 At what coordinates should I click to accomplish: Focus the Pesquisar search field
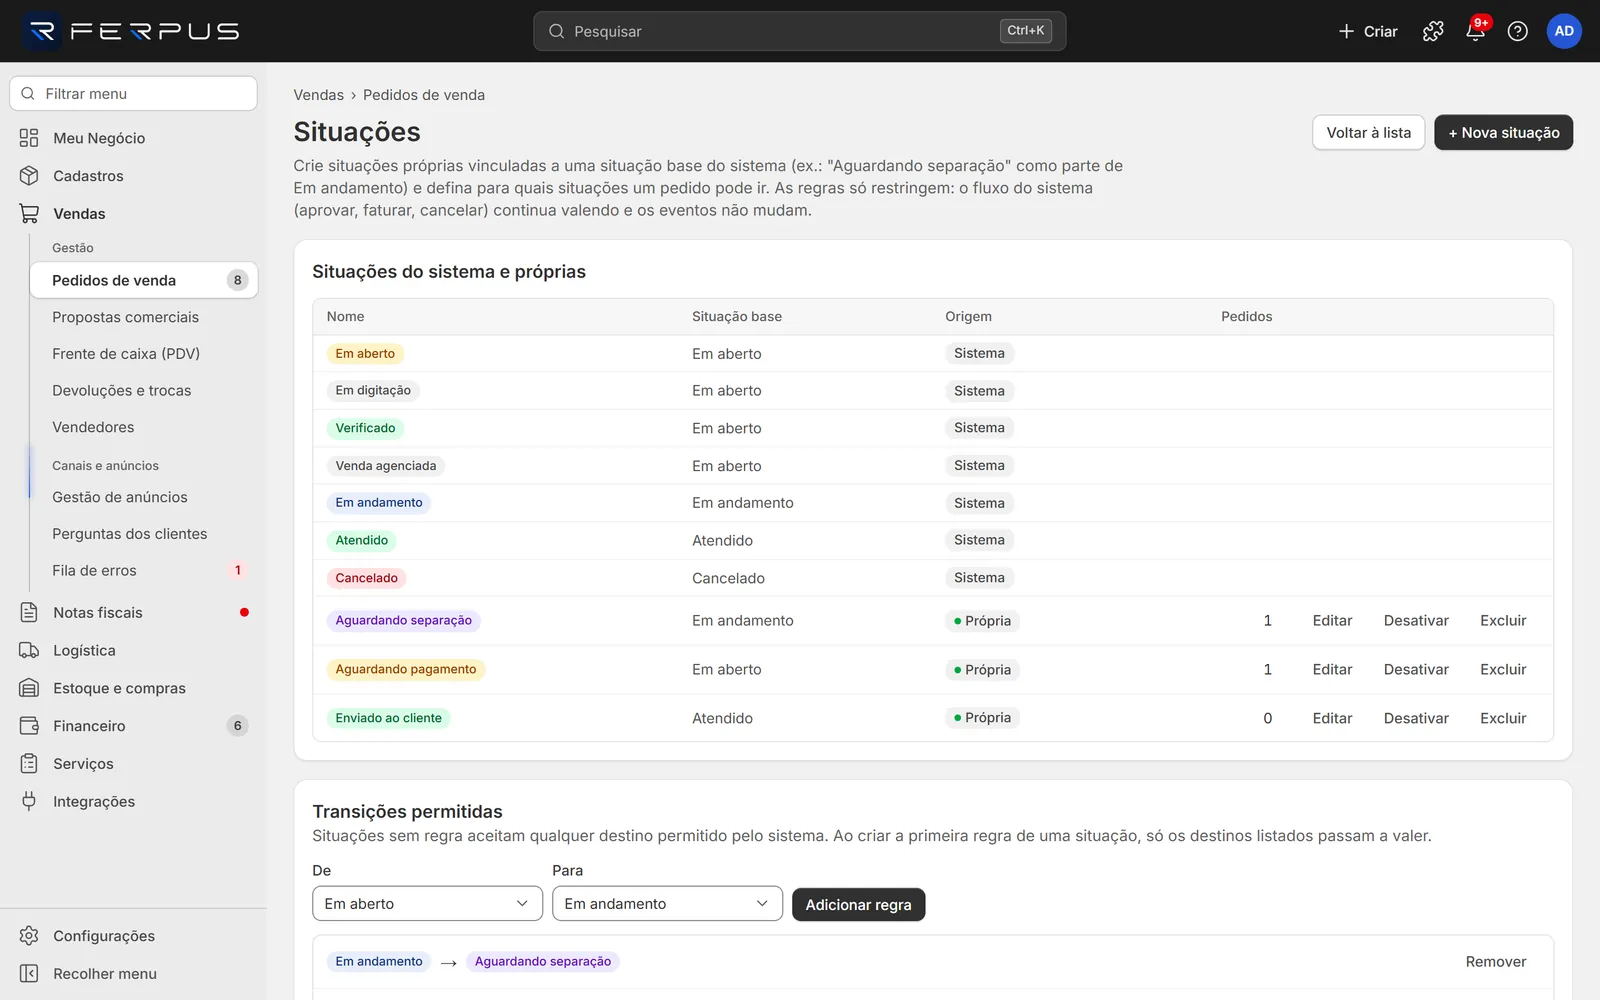(x=799, y=31)
